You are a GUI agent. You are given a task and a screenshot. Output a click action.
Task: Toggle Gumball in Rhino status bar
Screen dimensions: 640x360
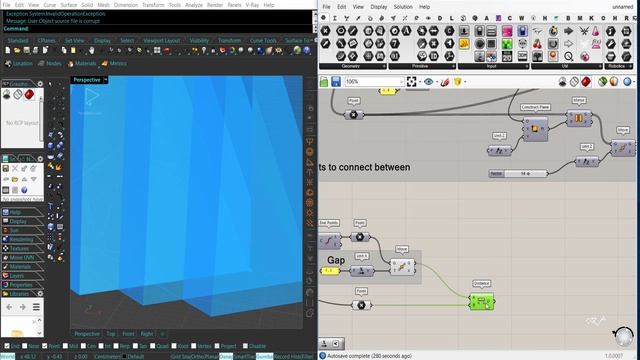(x=264, y=356)
